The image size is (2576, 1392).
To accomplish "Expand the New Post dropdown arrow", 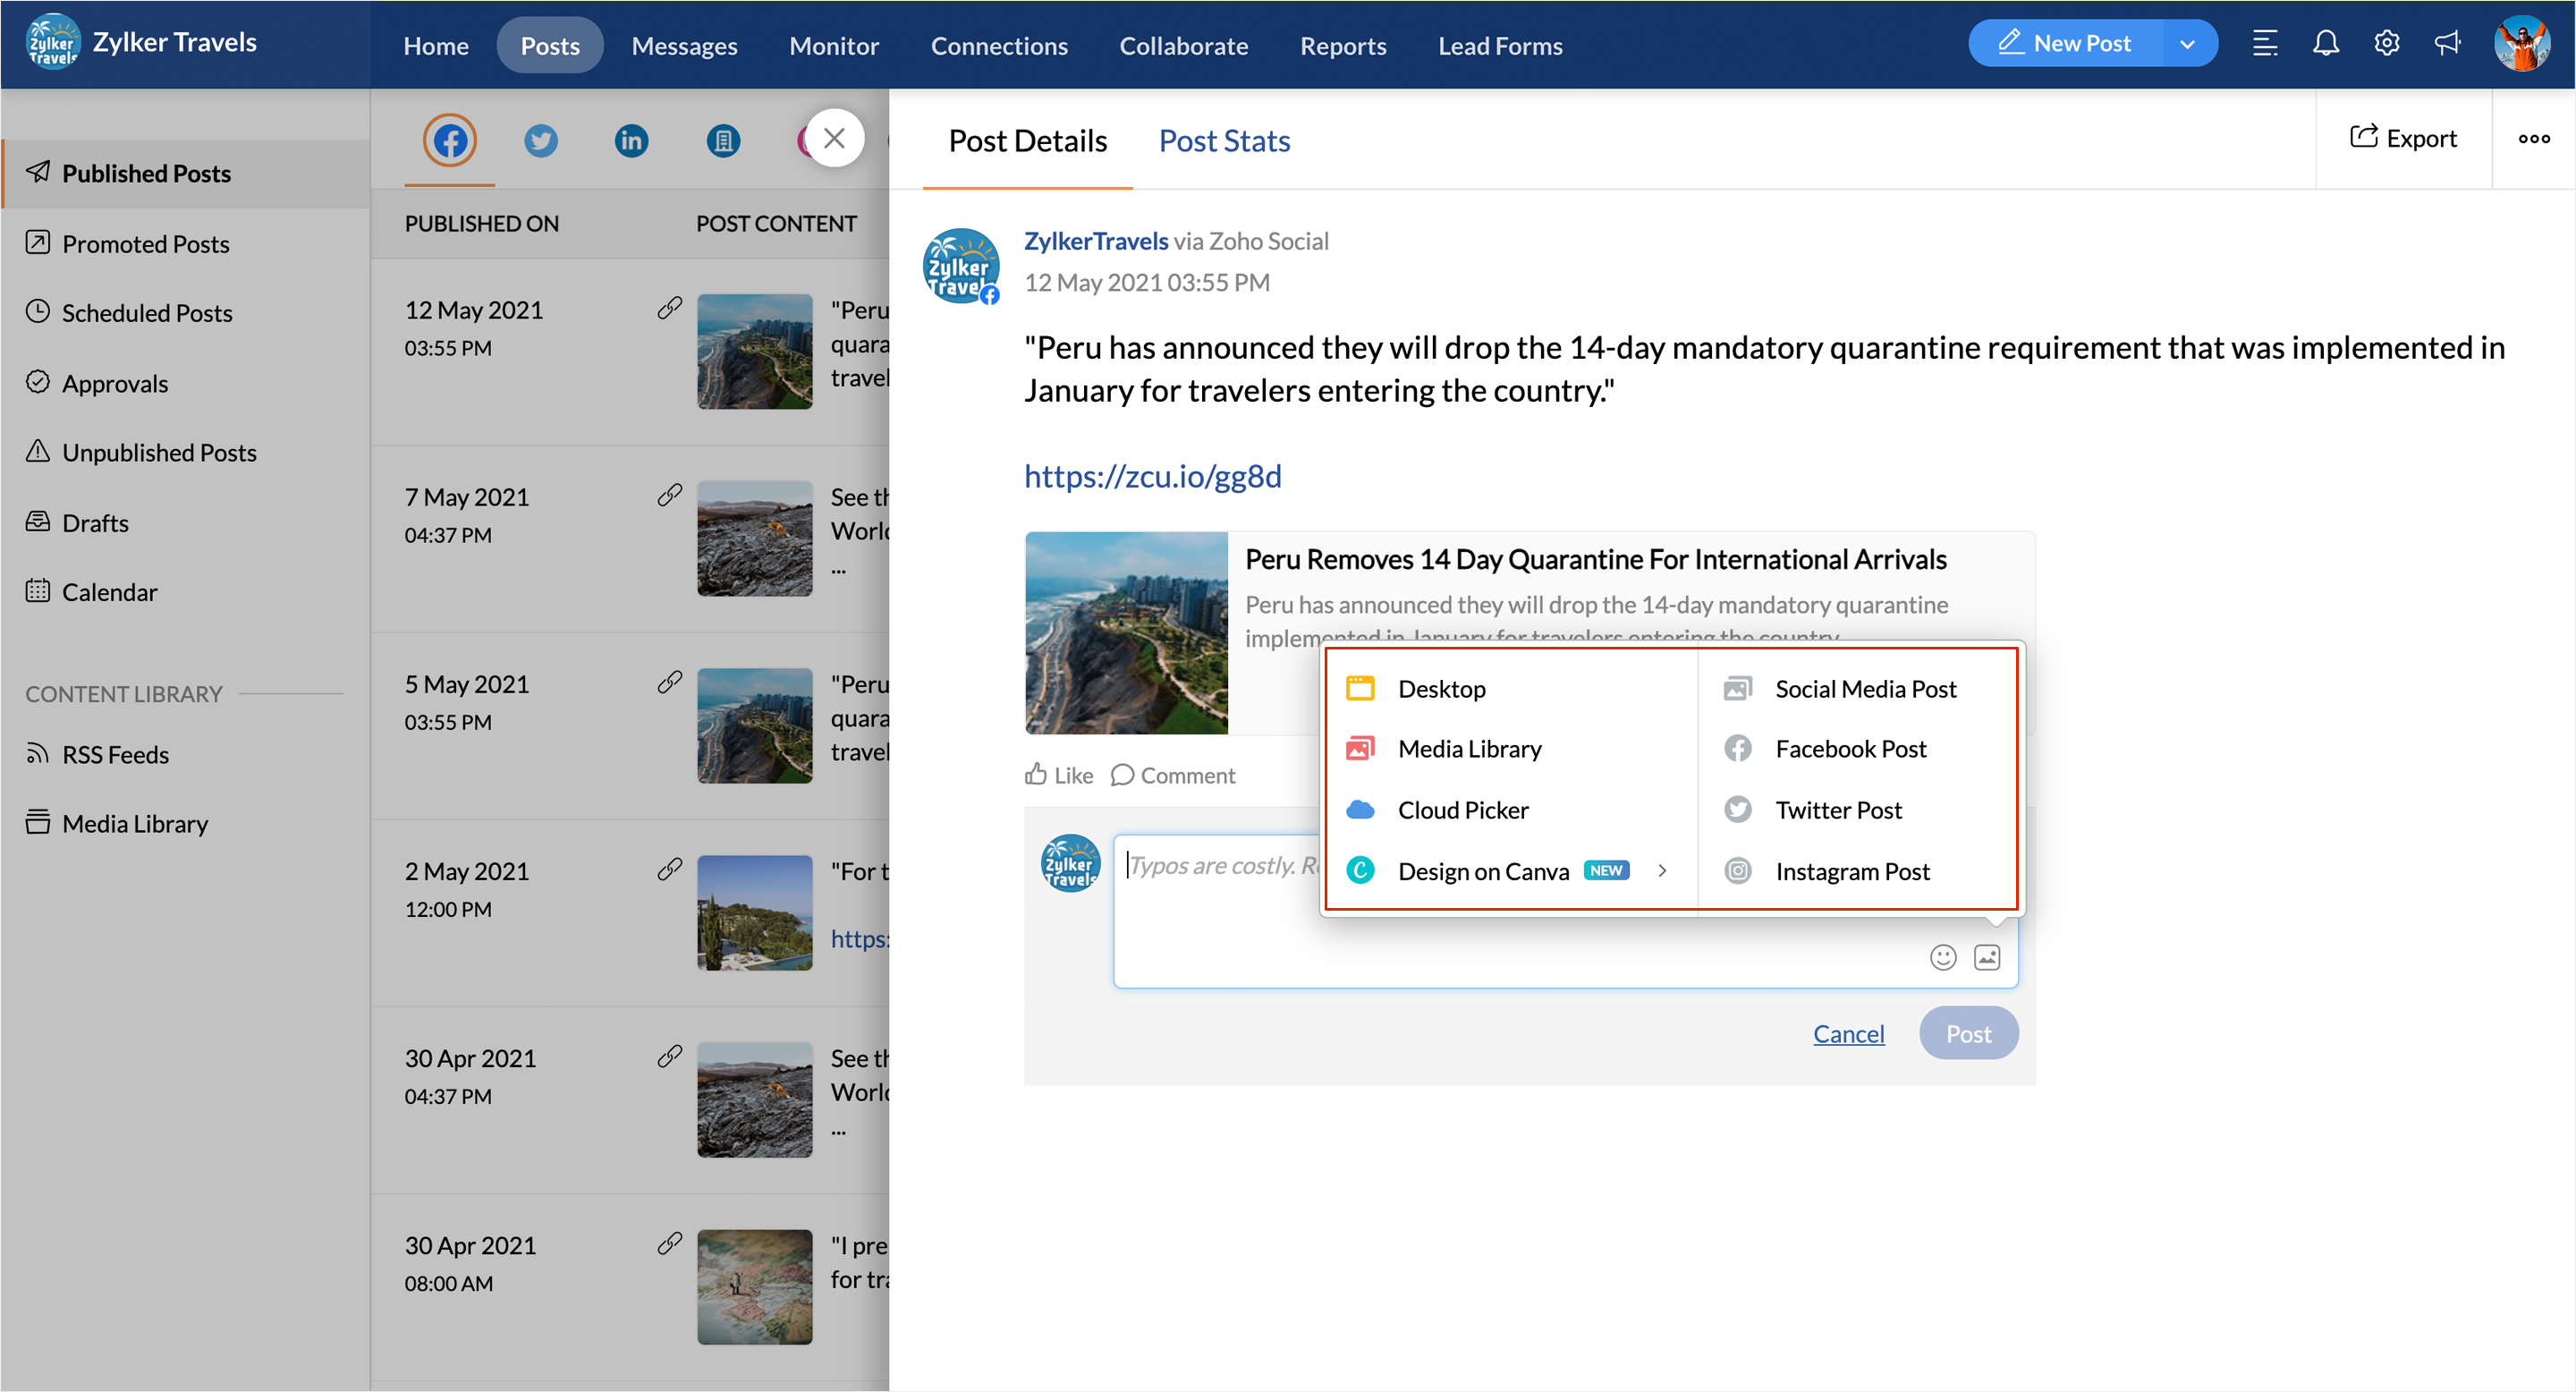I will point(2187,44).
